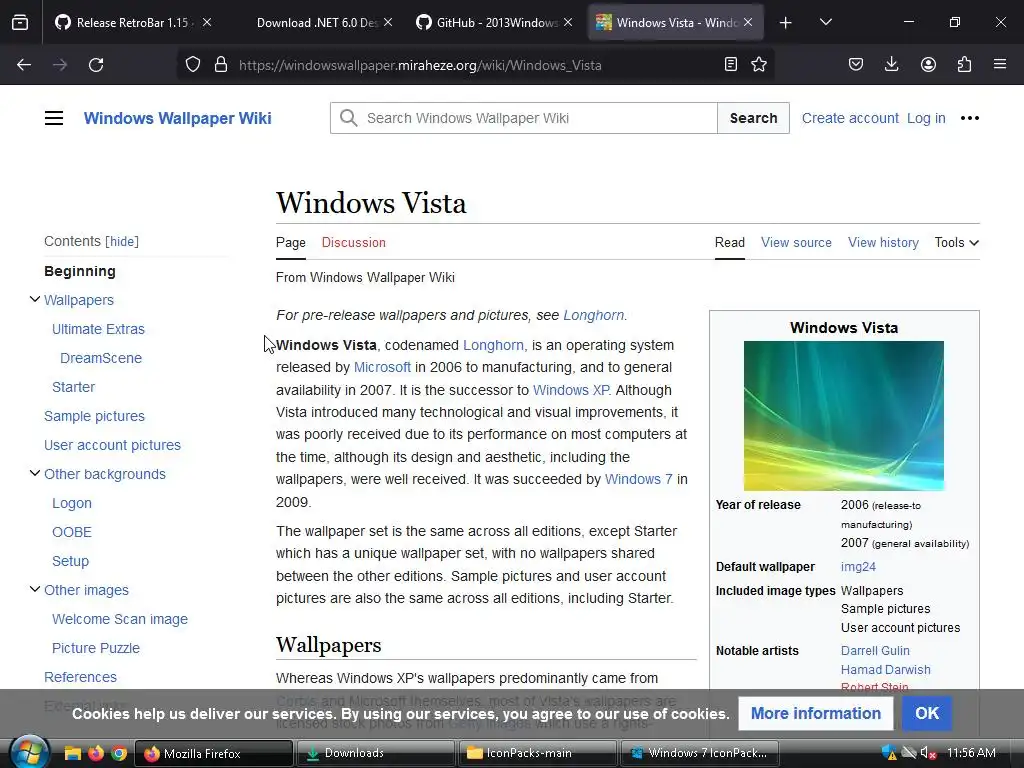Close the Release RetroBar tab

(x=207, y=22)
